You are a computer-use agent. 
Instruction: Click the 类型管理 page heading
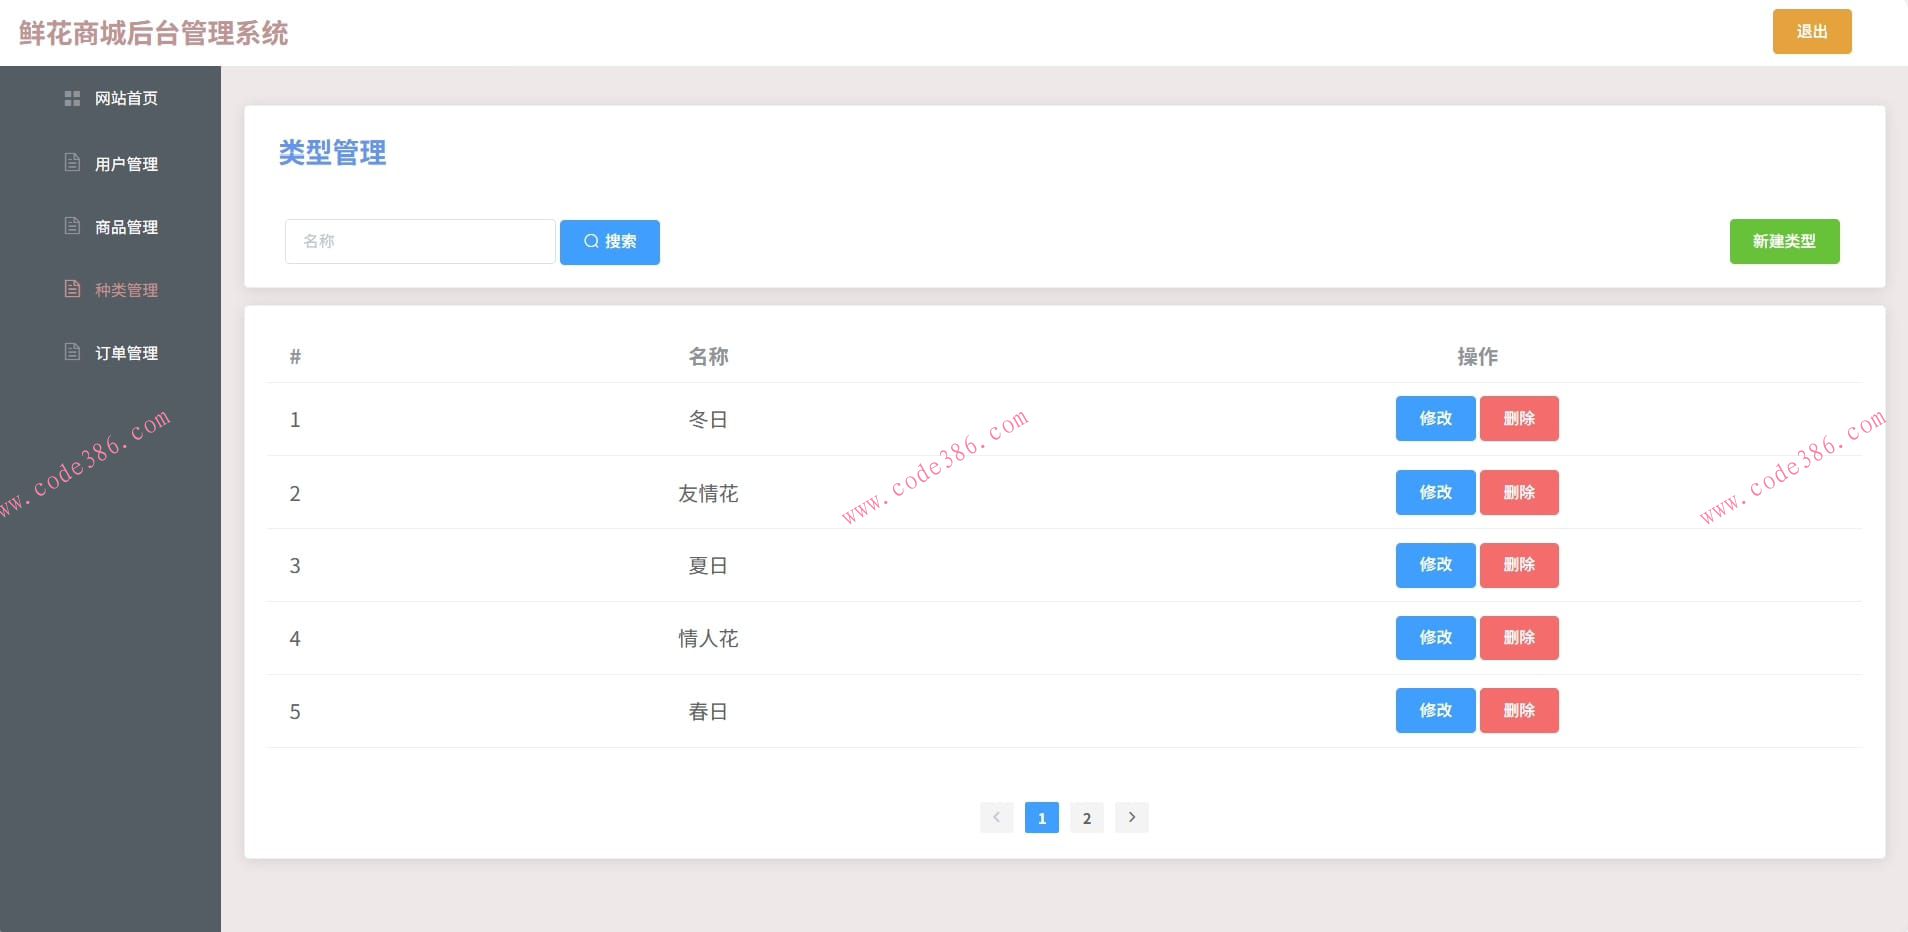(x=332, y=153)
